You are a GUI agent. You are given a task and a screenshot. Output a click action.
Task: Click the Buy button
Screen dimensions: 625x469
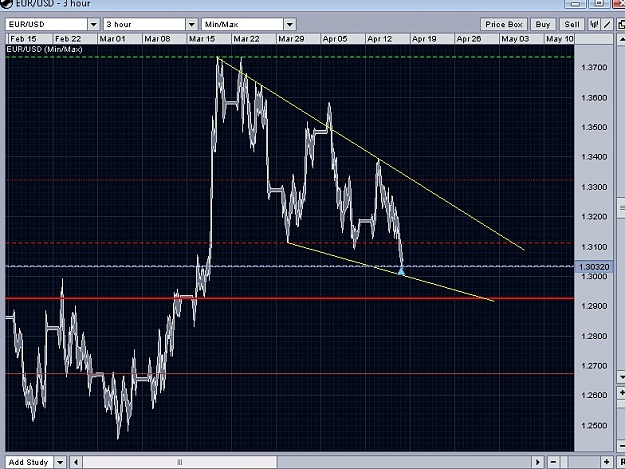(543, 24)
